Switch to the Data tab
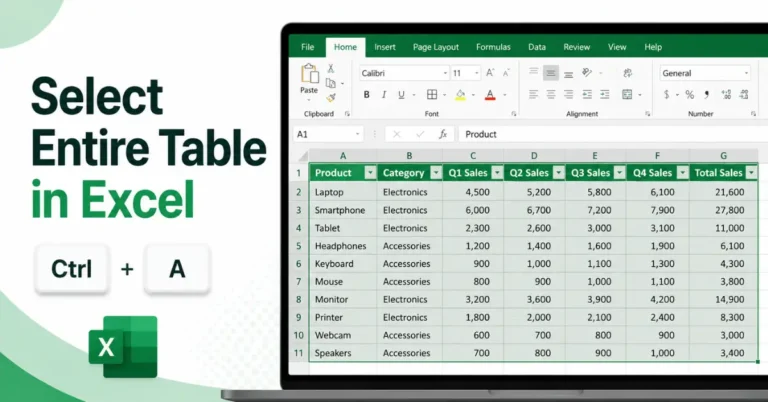The width and height of the screenshot is (768, 402). (x=537, y=47)
